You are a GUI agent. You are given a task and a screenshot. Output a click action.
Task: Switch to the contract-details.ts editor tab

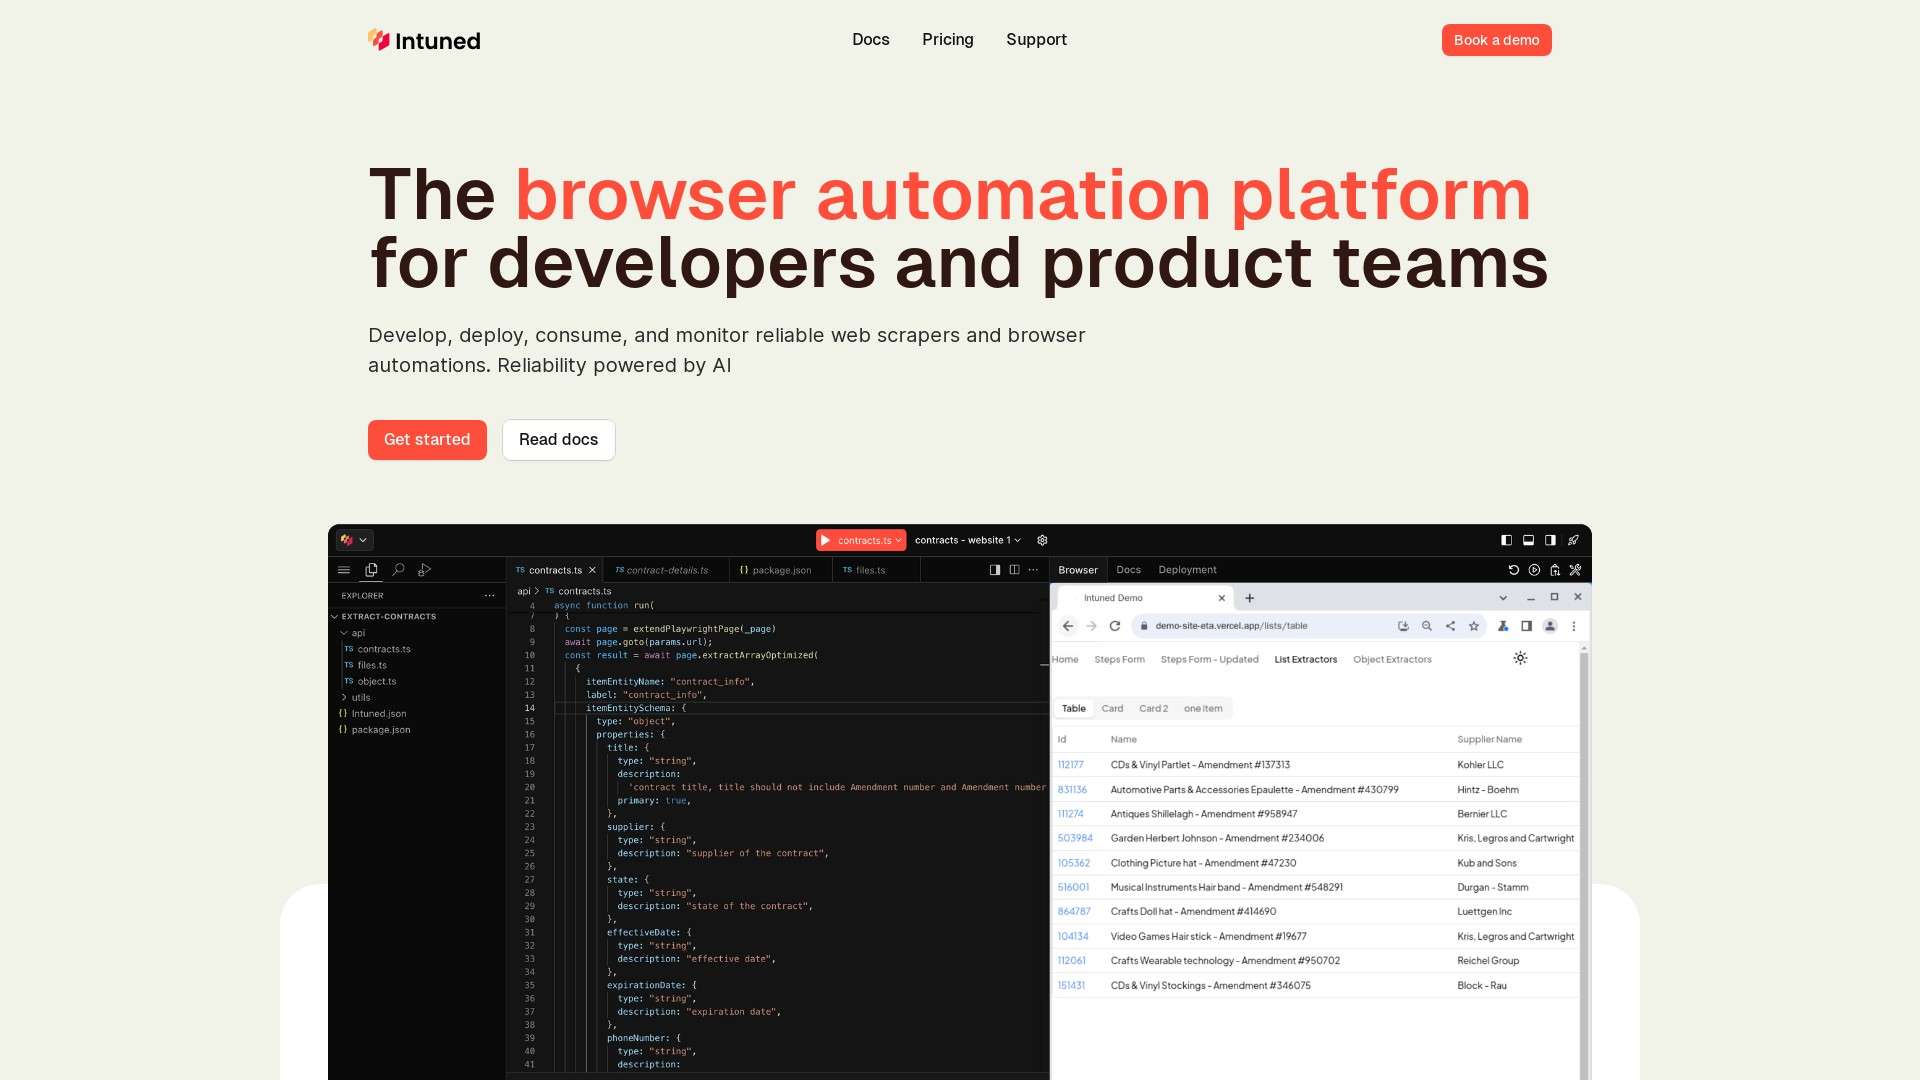(667, 570)
